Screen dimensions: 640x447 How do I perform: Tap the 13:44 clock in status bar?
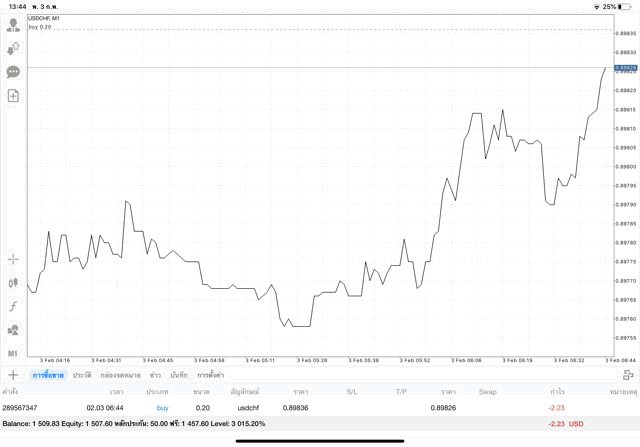click(17, 7)
